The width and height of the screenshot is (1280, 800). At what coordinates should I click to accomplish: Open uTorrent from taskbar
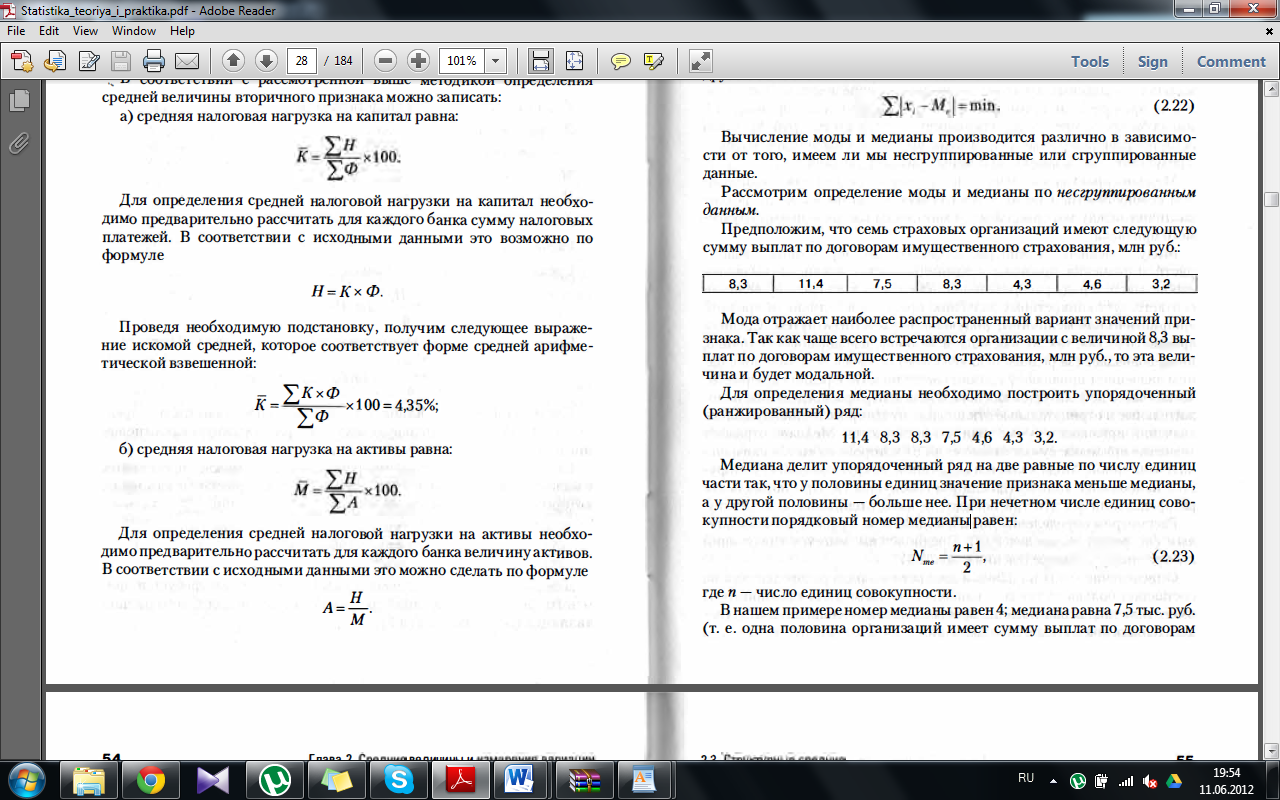click(x=275, y=779)
